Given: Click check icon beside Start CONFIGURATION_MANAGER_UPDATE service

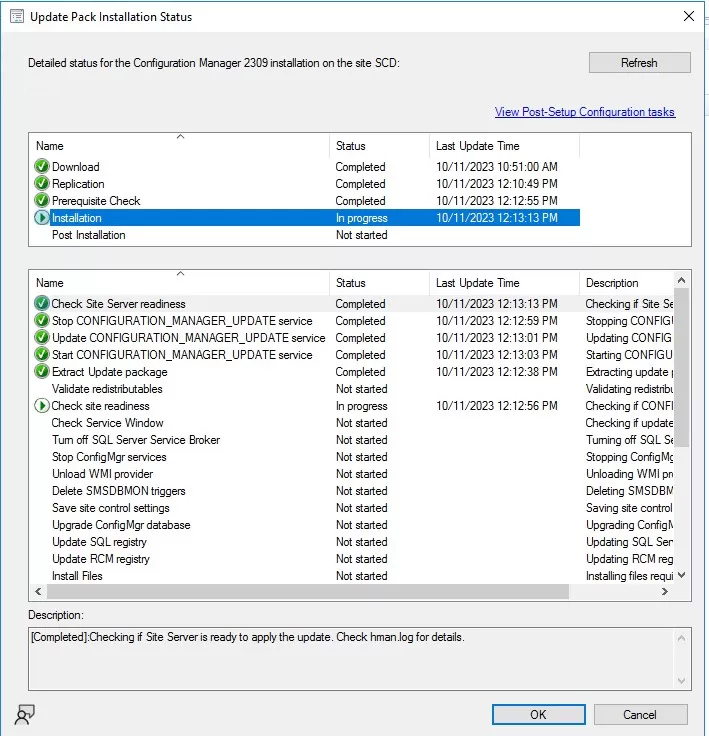Looking at the screenshot, I should [x=42, y=354].
